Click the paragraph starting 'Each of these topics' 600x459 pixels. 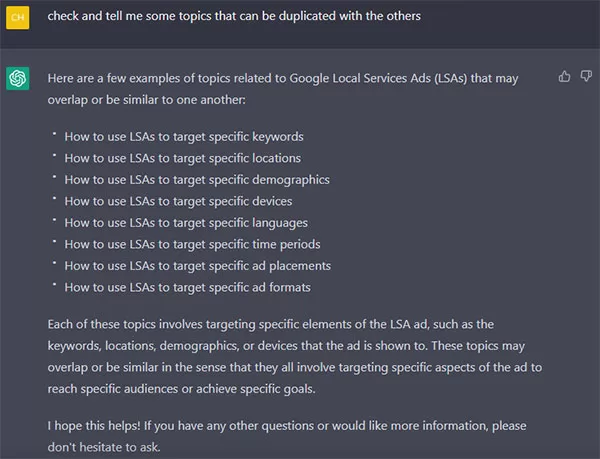click(x=295, y=356)
